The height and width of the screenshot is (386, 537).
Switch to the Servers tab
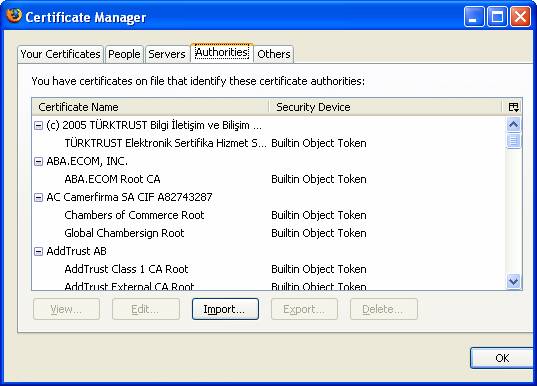(167, 54)
